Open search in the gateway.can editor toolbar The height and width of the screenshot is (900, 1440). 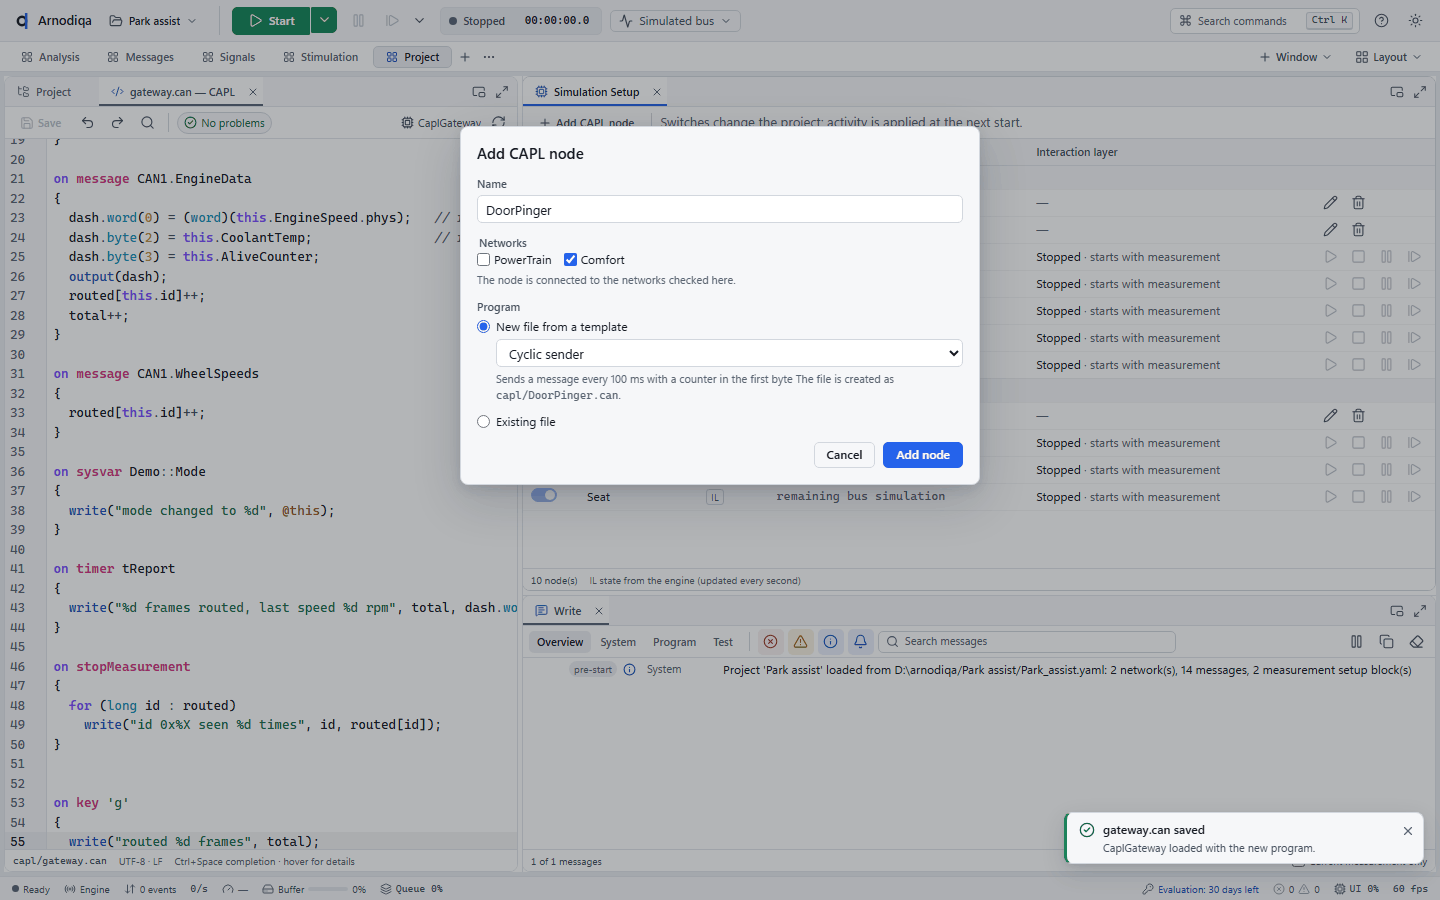point(147,123)
